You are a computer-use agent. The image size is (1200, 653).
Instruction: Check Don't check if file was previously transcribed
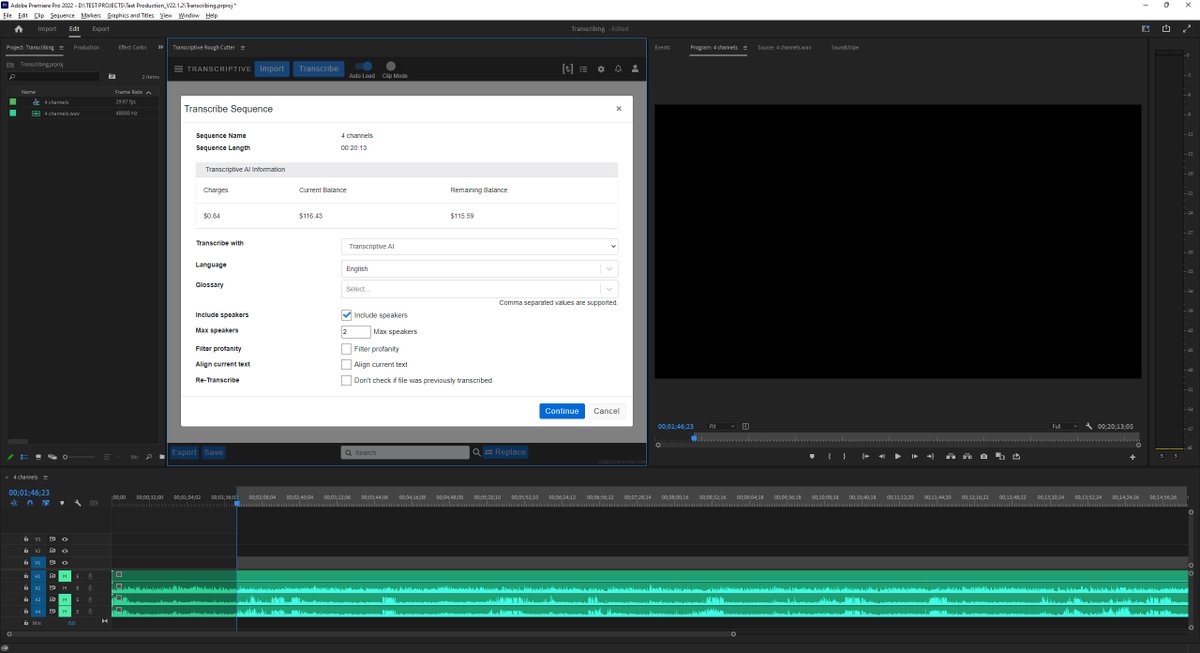tap(347, 381)
